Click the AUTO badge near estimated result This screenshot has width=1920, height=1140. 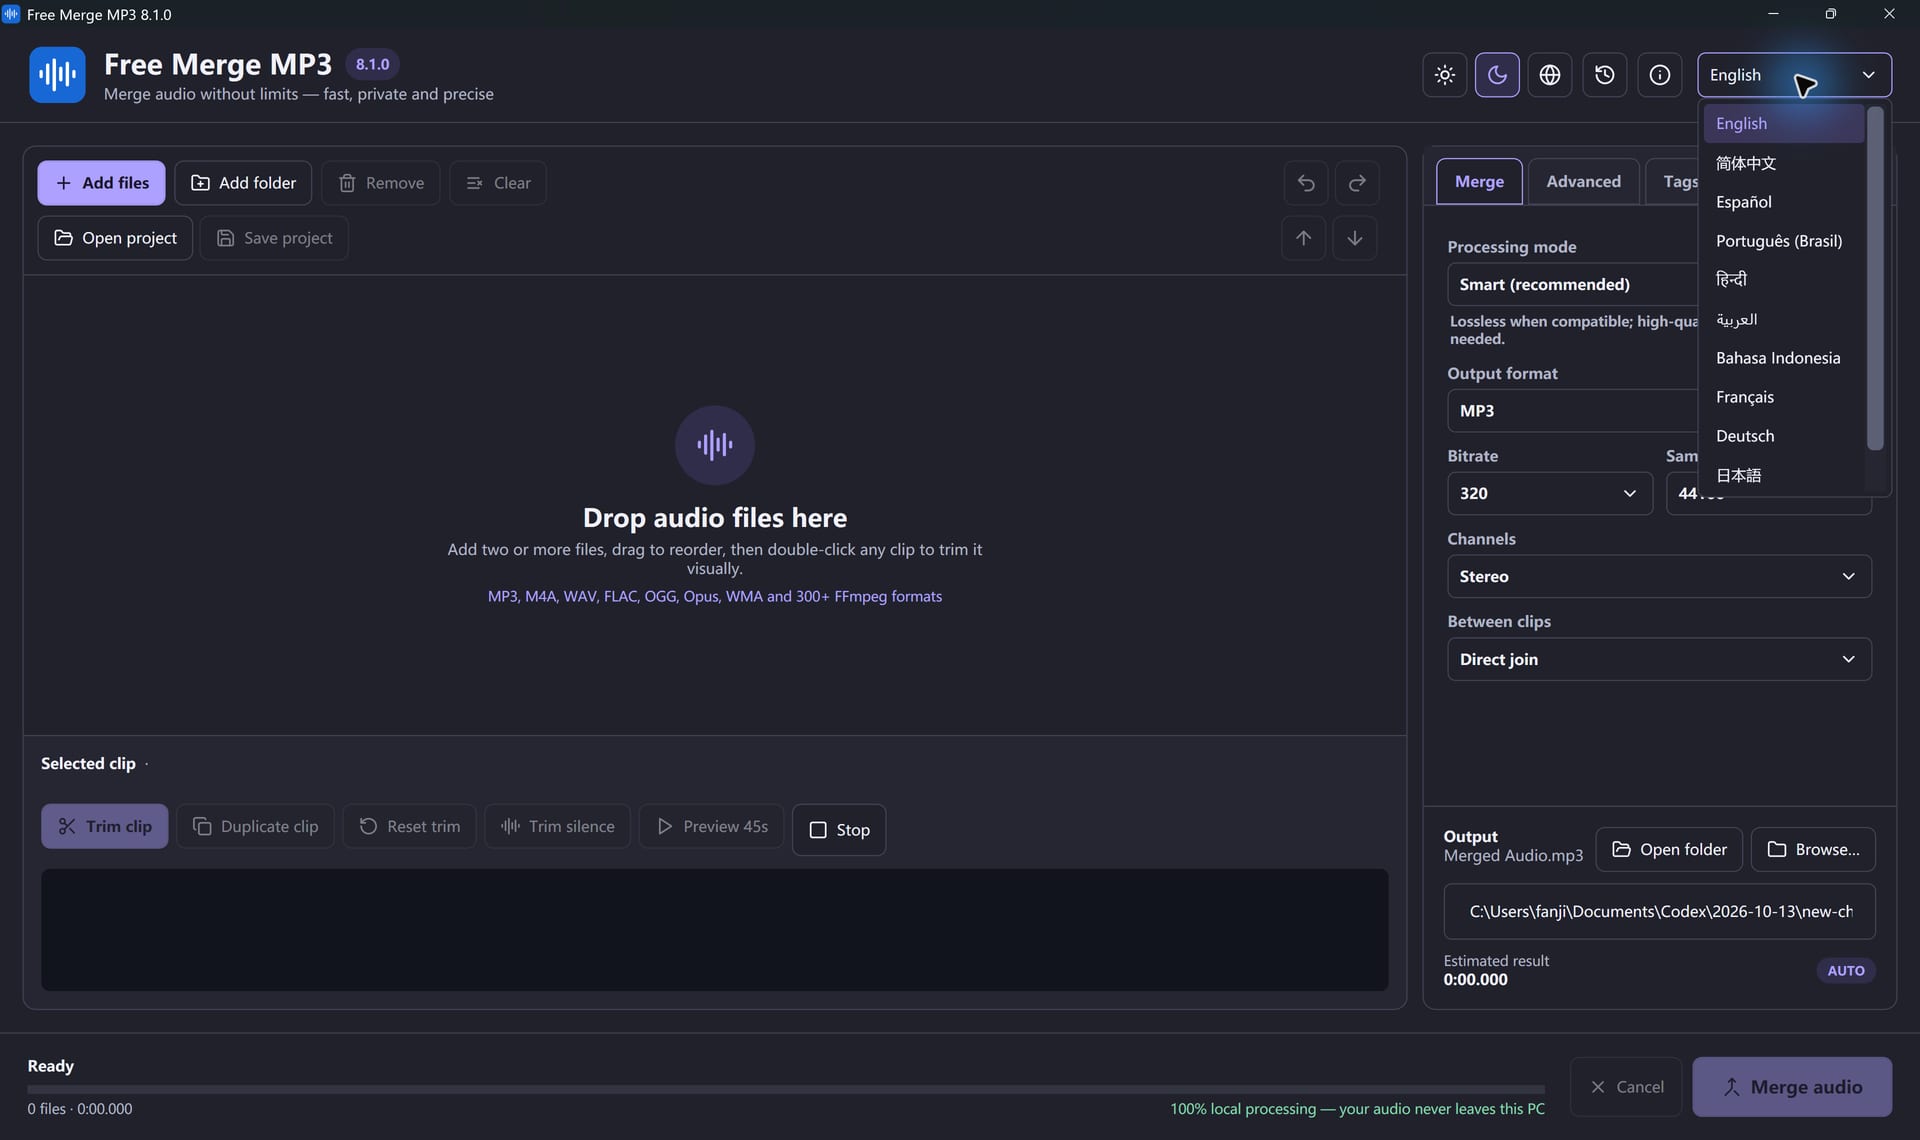[x=1846, y=971]
